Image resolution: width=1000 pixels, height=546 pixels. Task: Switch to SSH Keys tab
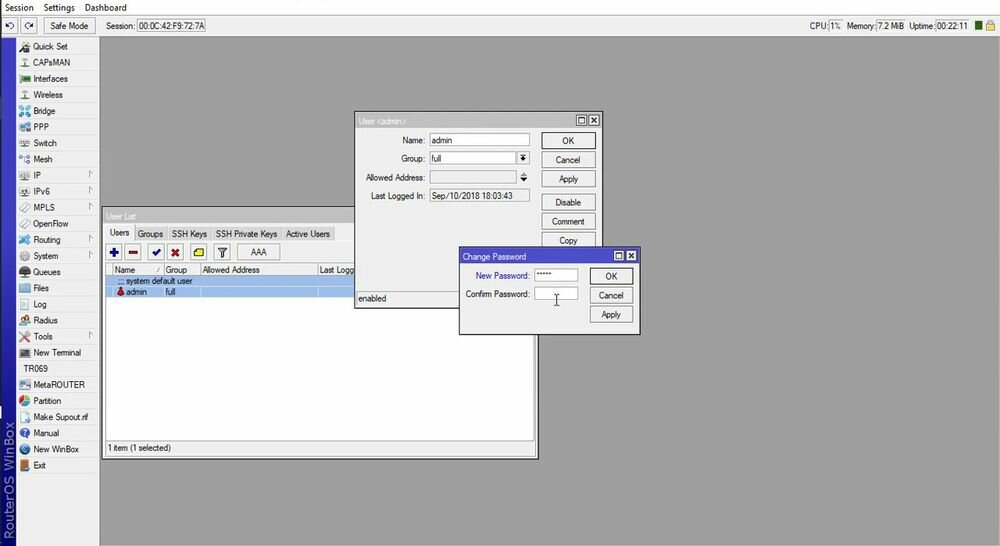click(x=189, y=234)
